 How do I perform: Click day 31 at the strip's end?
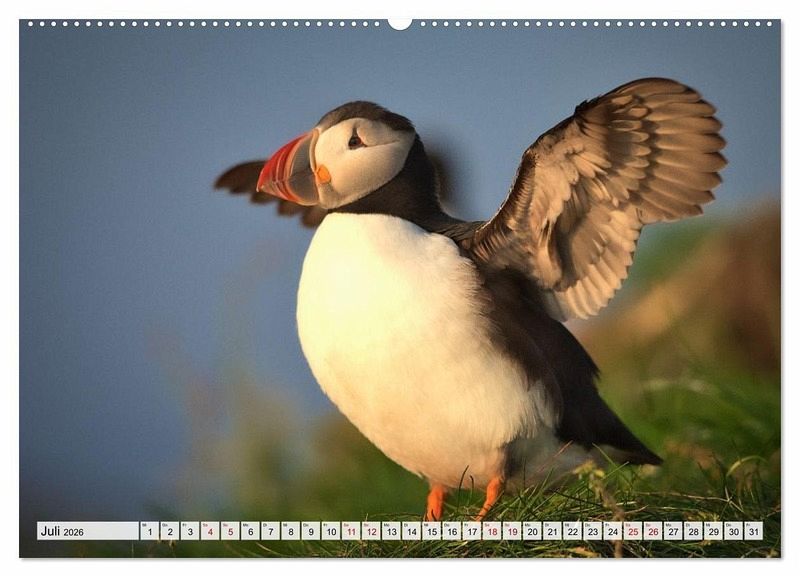752,531
